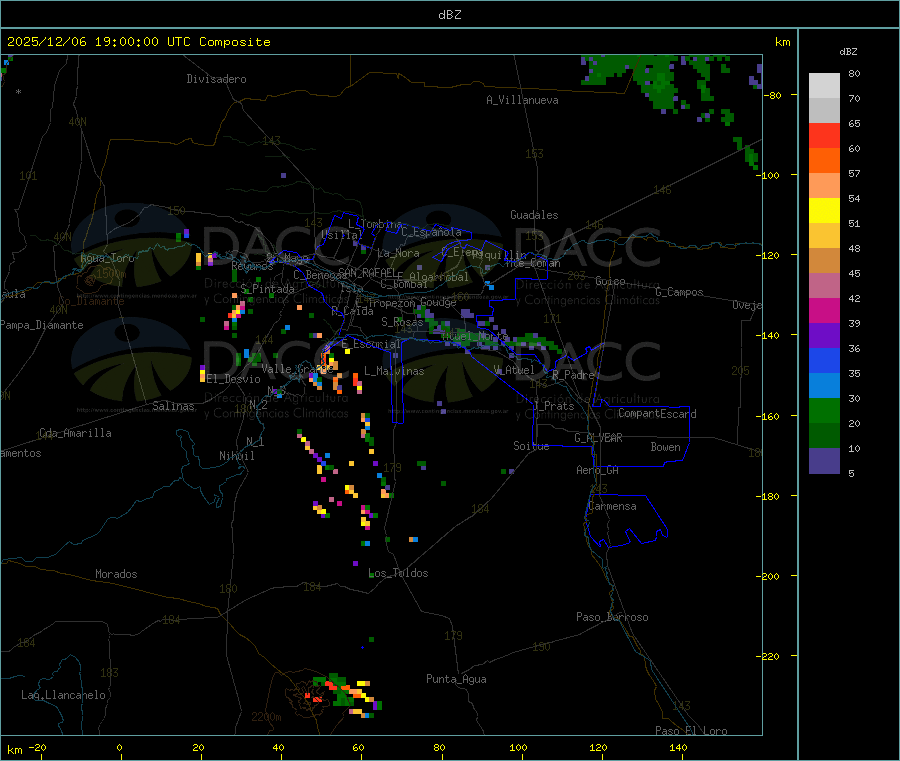Click the 'Lag.Llancanelo' place label
This screenshot has width=900, height=761.
click(64, 695)
